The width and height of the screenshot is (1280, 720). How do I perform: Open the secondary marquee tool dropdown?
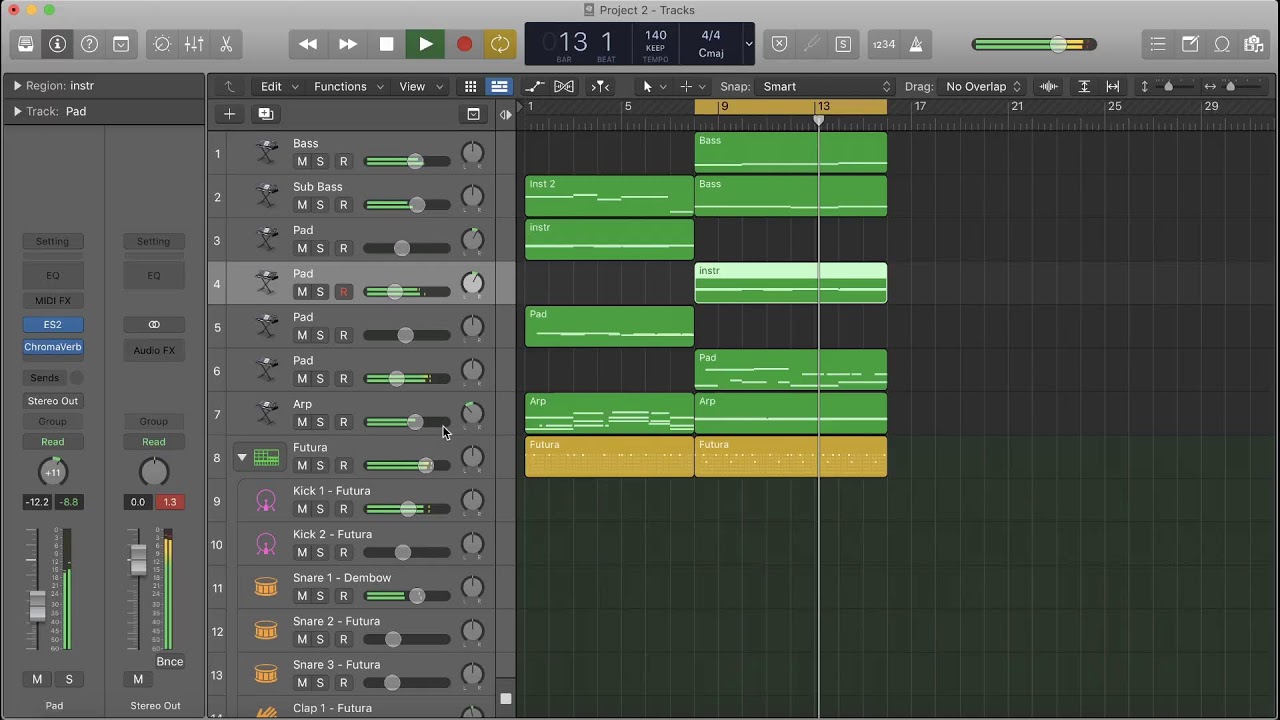(x=693, y=87)
